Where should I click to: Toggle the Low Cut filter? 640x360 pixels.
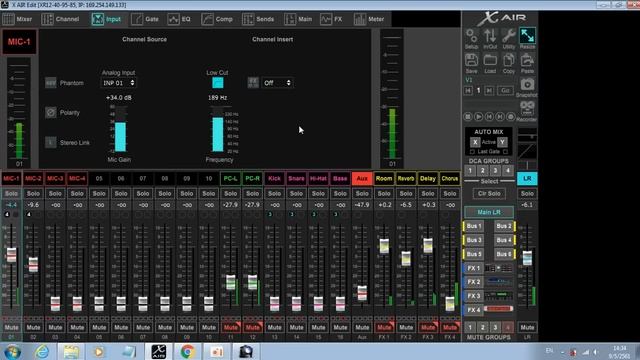[x=218, y=83]
